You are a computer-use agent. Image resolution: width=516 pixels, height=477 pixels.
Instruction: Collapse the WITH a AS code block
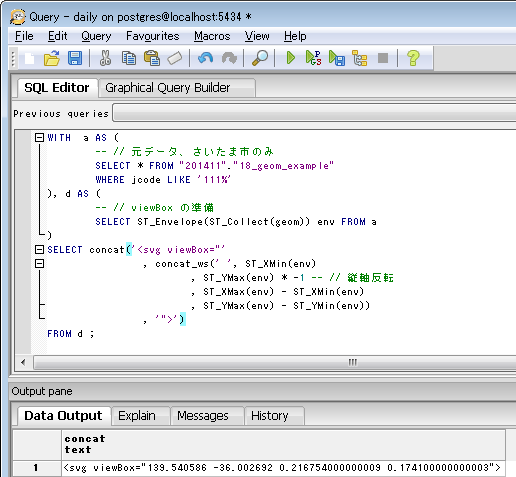[39, 137]
